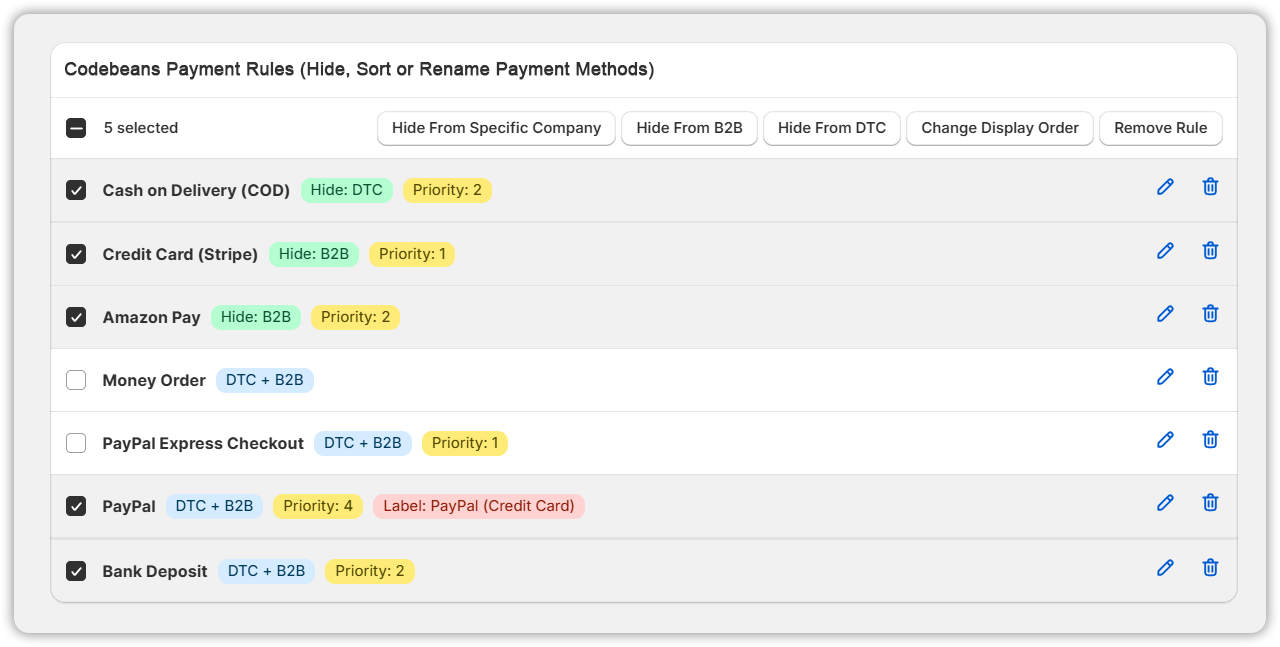Viewport: 1280px width, 647px height.
Task: Click Hide From Specific Company button
Action: click(496, 128)
